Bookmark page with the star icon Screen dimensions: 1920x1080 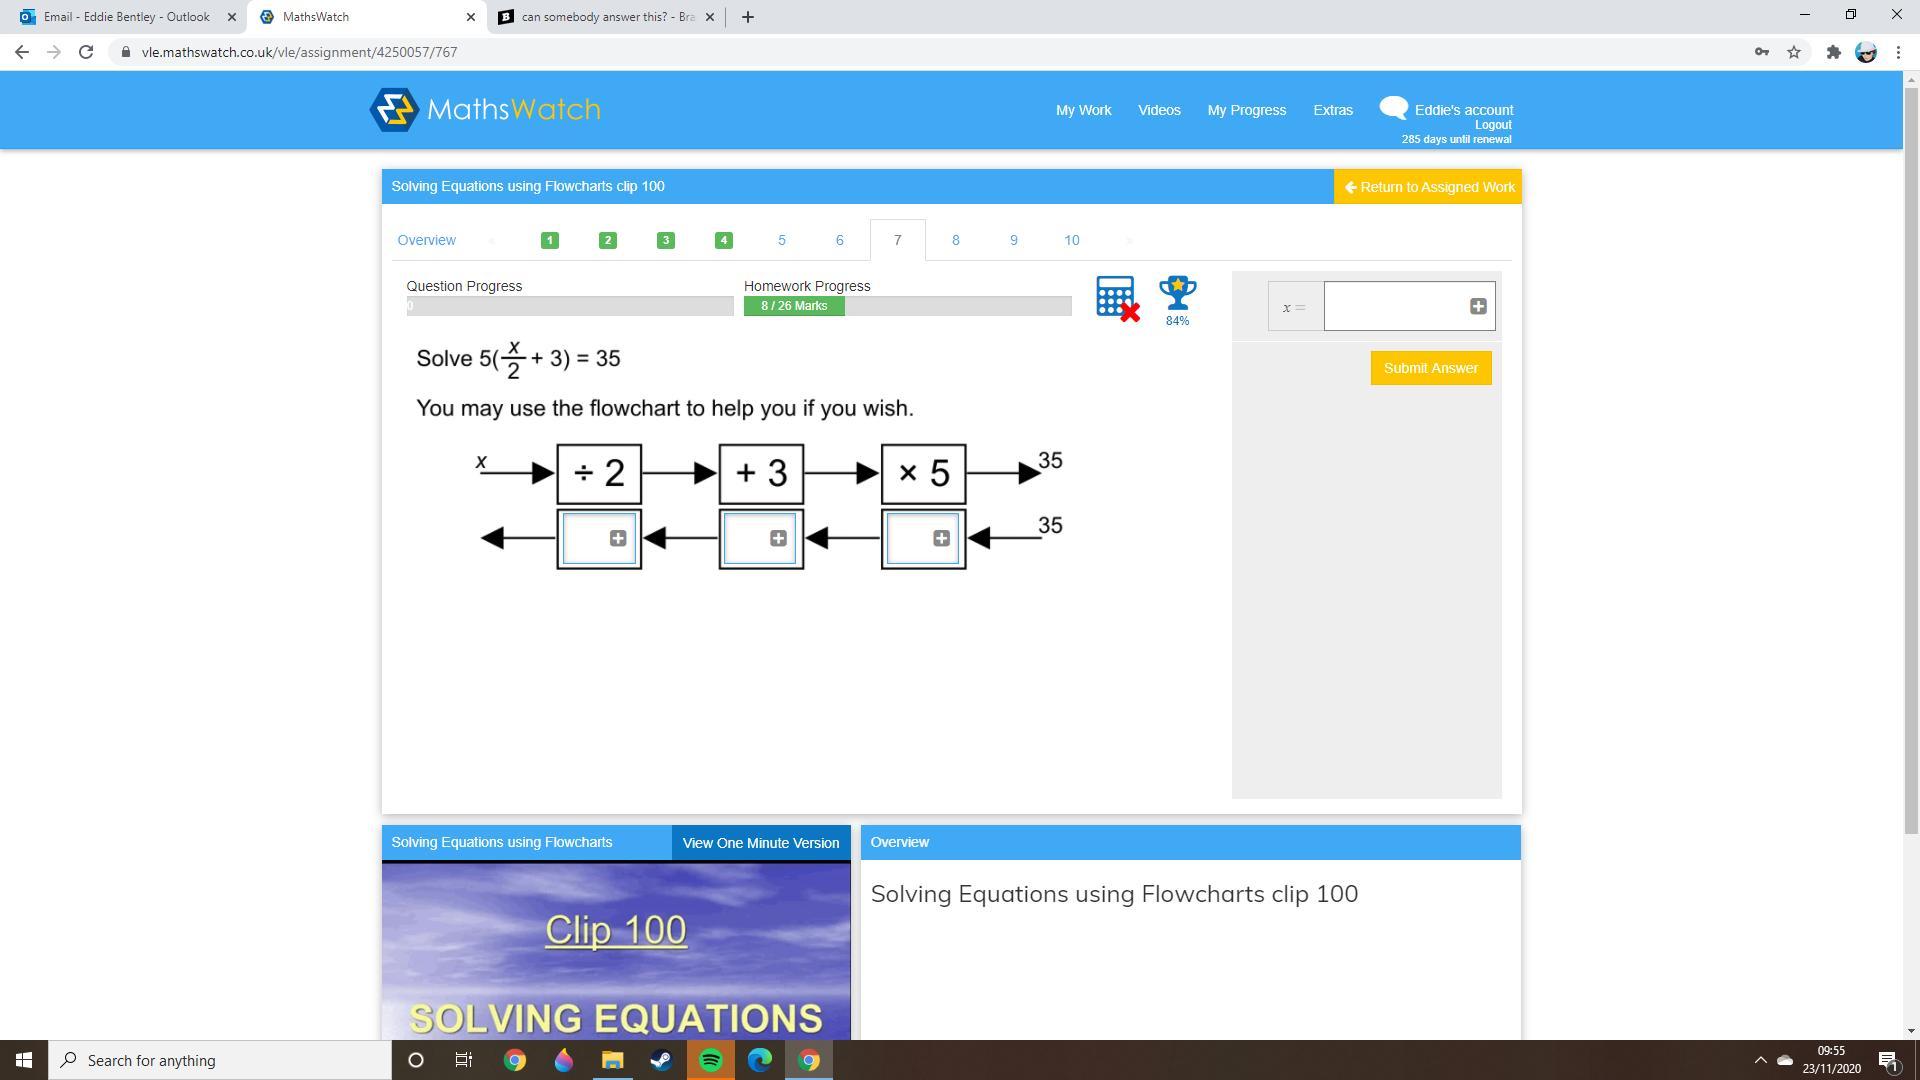(1794, 52)
